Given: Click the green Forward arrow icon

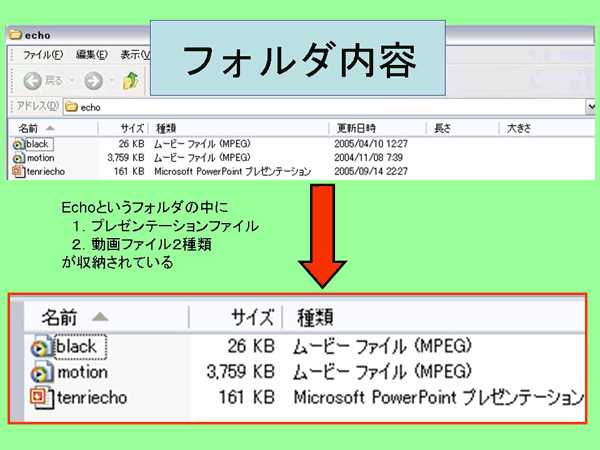Looking at the screenshot, I should point(94,80).
